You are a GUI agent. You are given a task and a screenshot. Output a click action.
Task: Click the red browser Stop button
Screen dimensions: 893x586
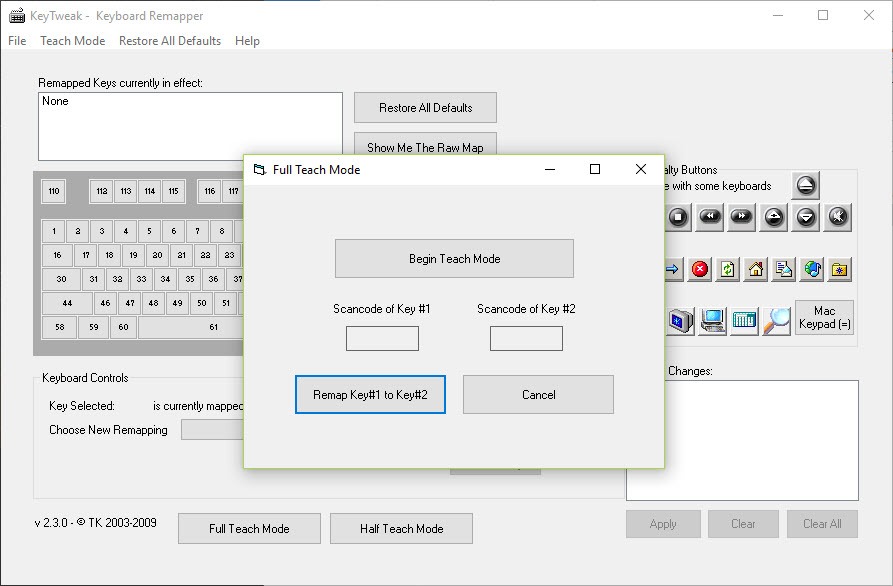700,269
